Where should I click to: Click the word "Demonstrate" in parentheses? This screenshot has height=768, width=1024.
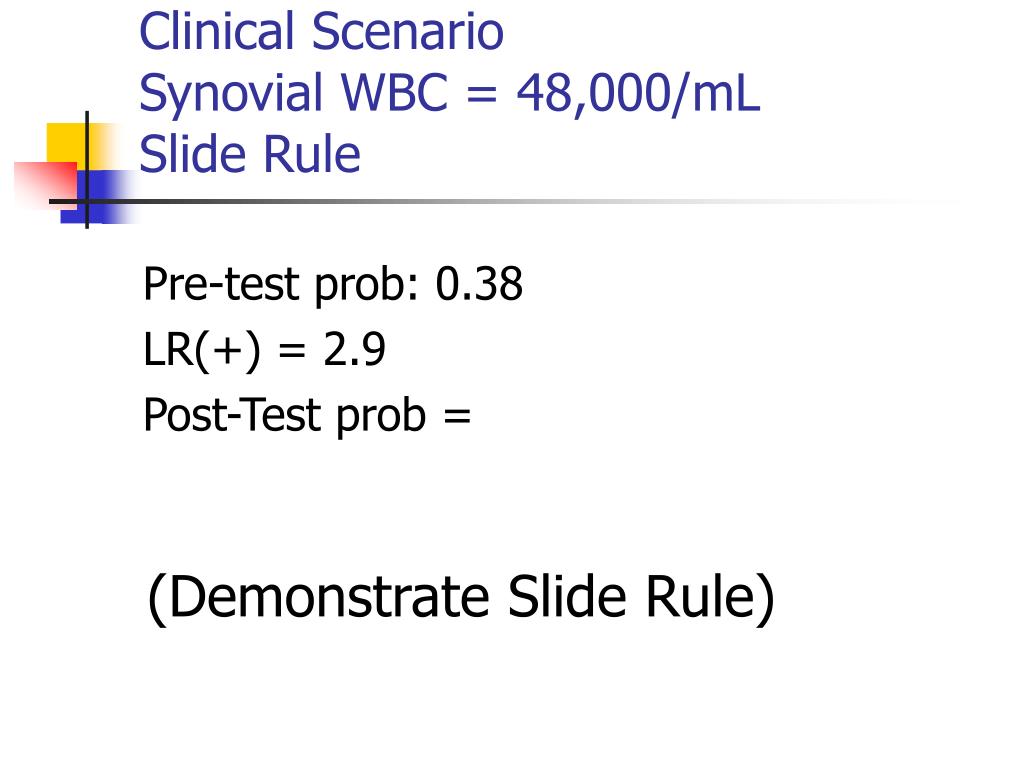click(328, 596)
